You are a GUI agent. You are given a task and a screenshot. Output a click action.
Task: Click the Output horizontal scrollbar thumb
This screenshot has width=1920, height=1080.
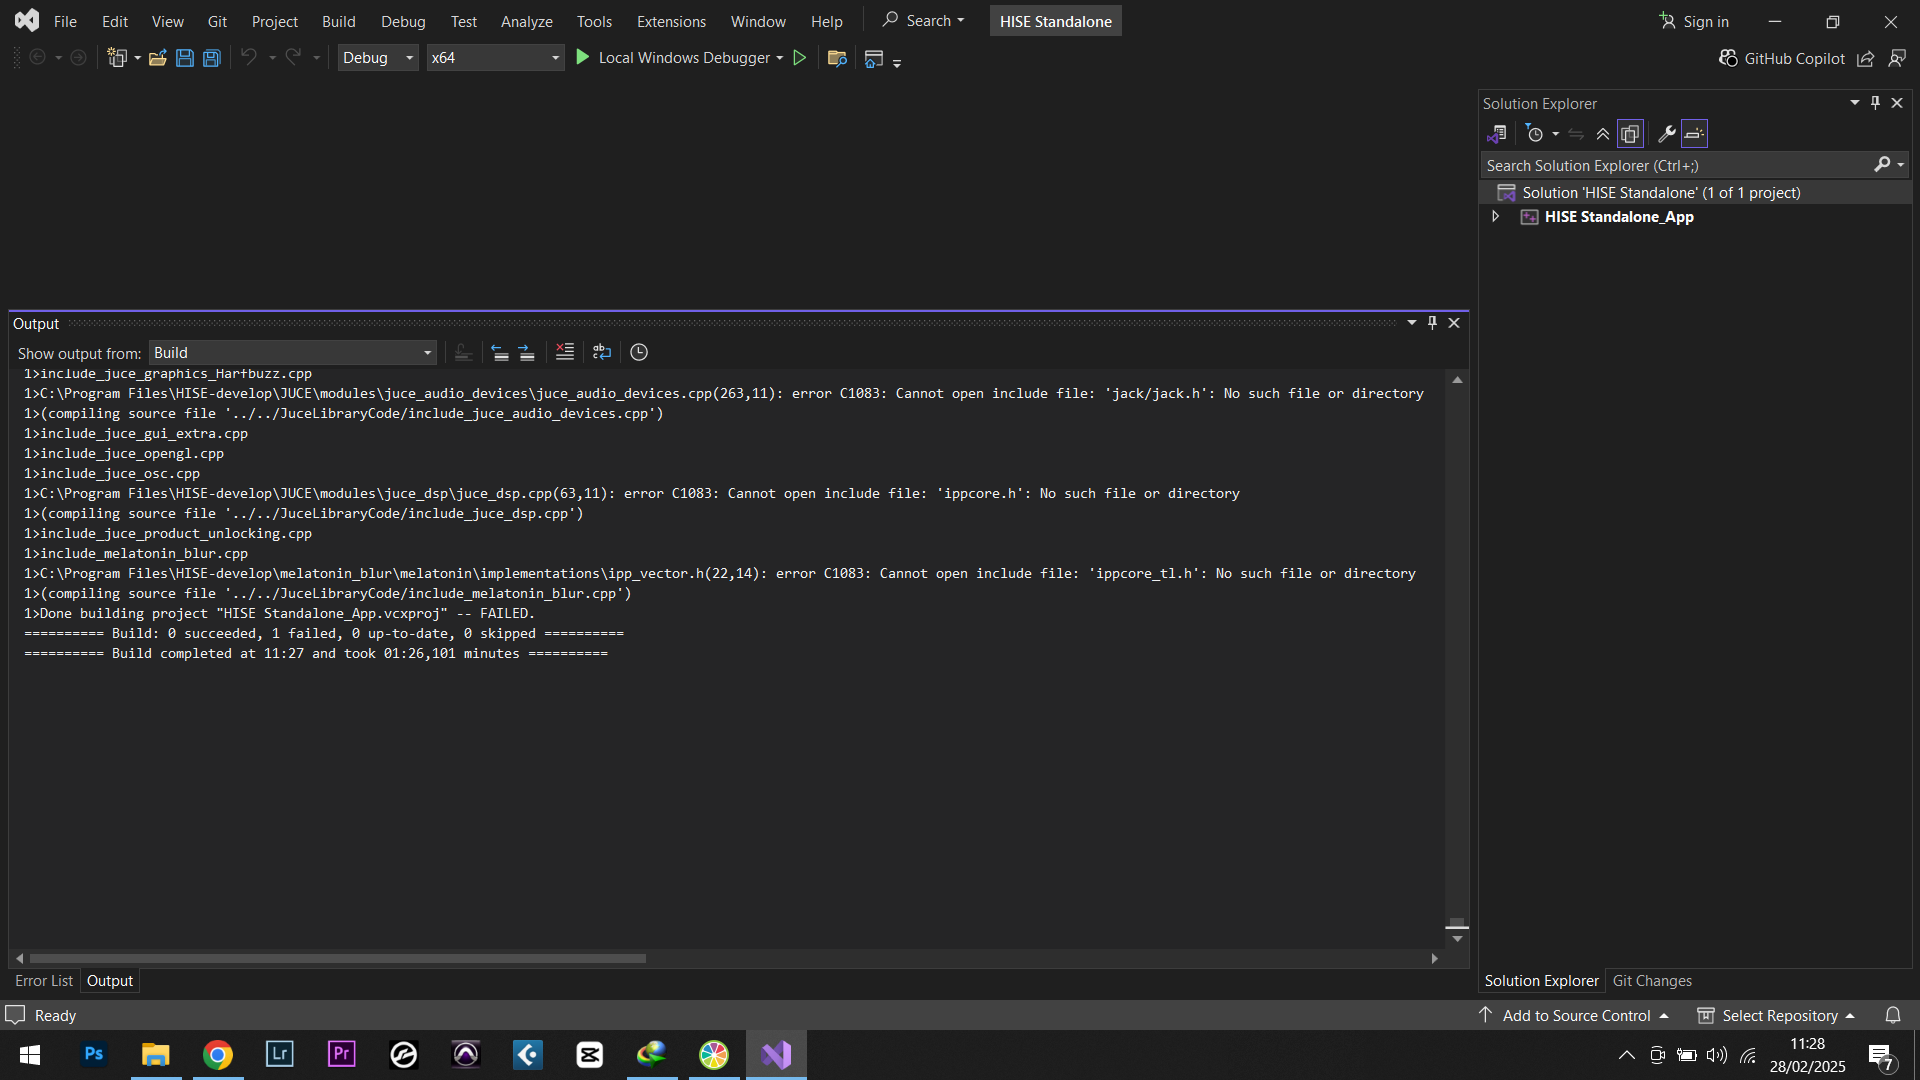(338, 958)
